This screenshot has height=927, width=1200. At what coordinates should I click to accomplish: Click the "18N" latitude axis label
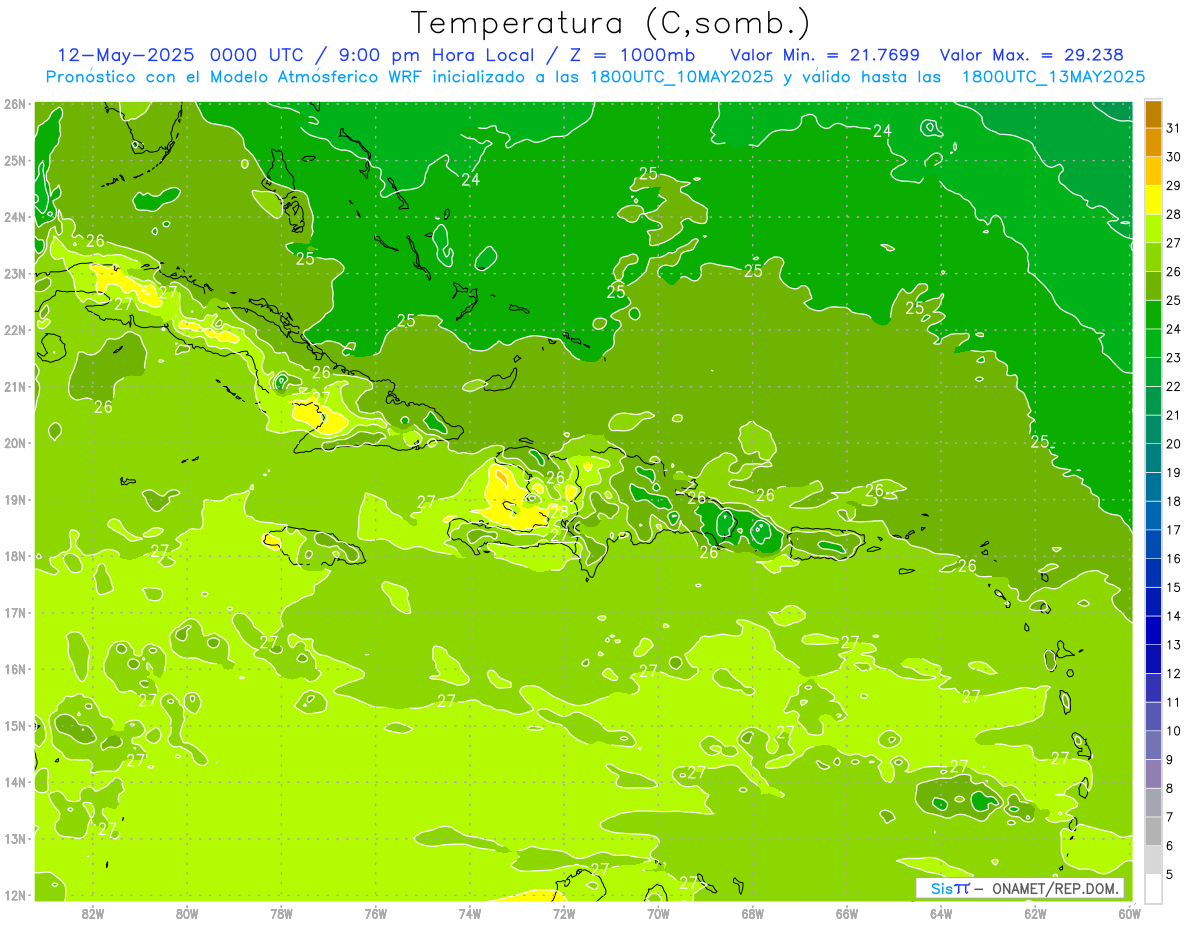(15, 556)
